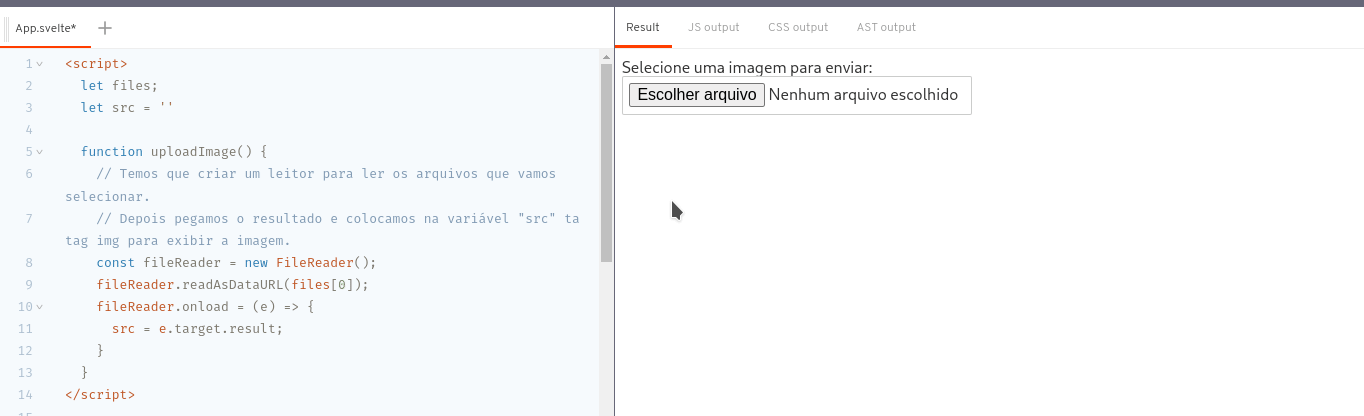The height and width of the screenshot is (416, 1364).
Task: Select the App.svelte* file tab
Action: (x=46, y=28)
